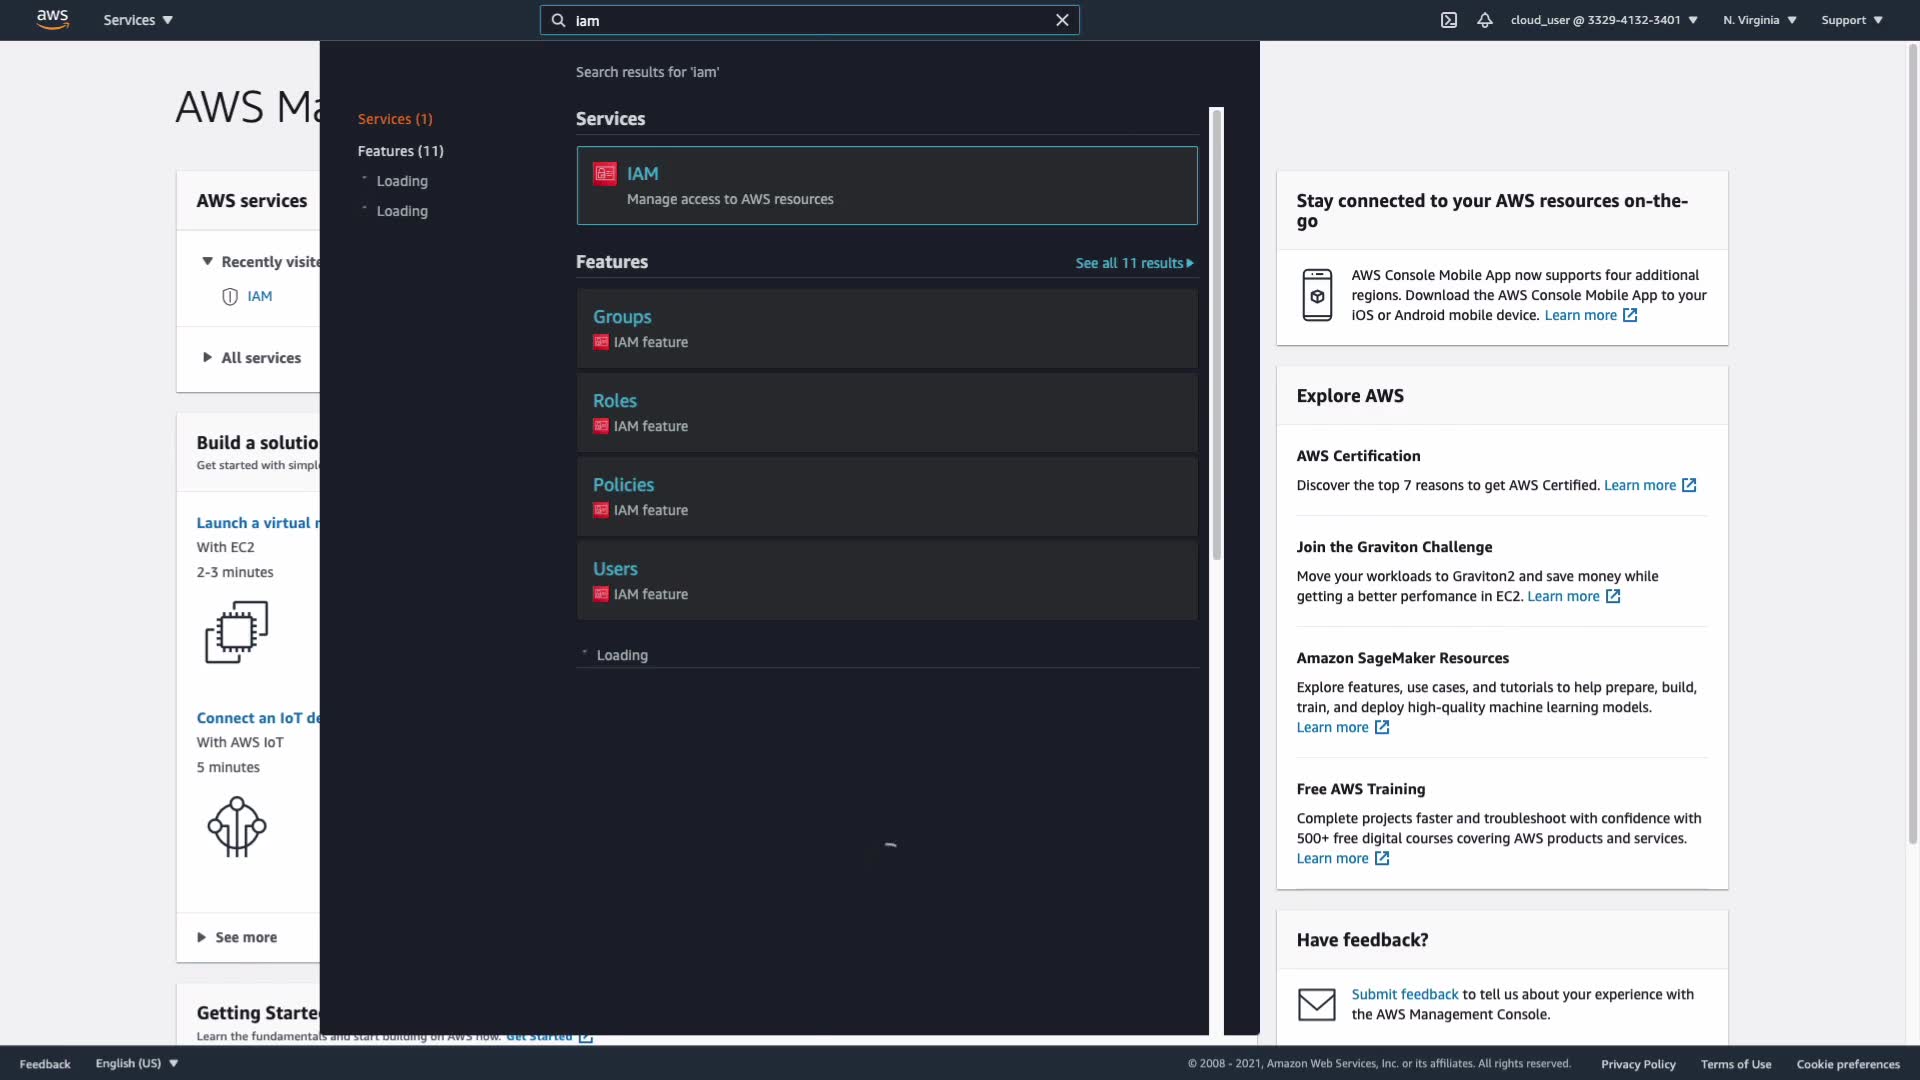1920x1080 pixels.
Task: Click the mobile phone app icon
Action: (1317, 295)
